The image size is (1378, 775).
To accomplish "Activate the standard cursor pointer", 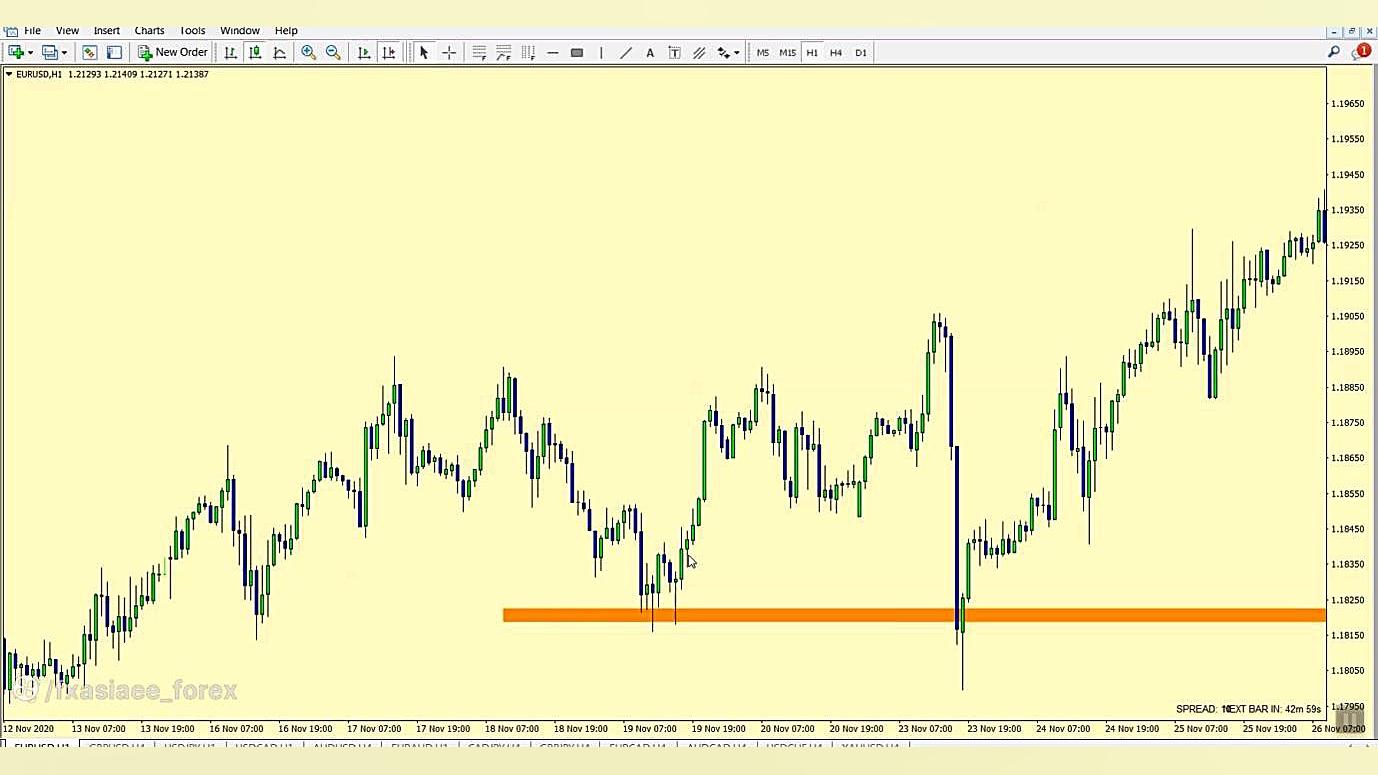I will click(424, 52).
